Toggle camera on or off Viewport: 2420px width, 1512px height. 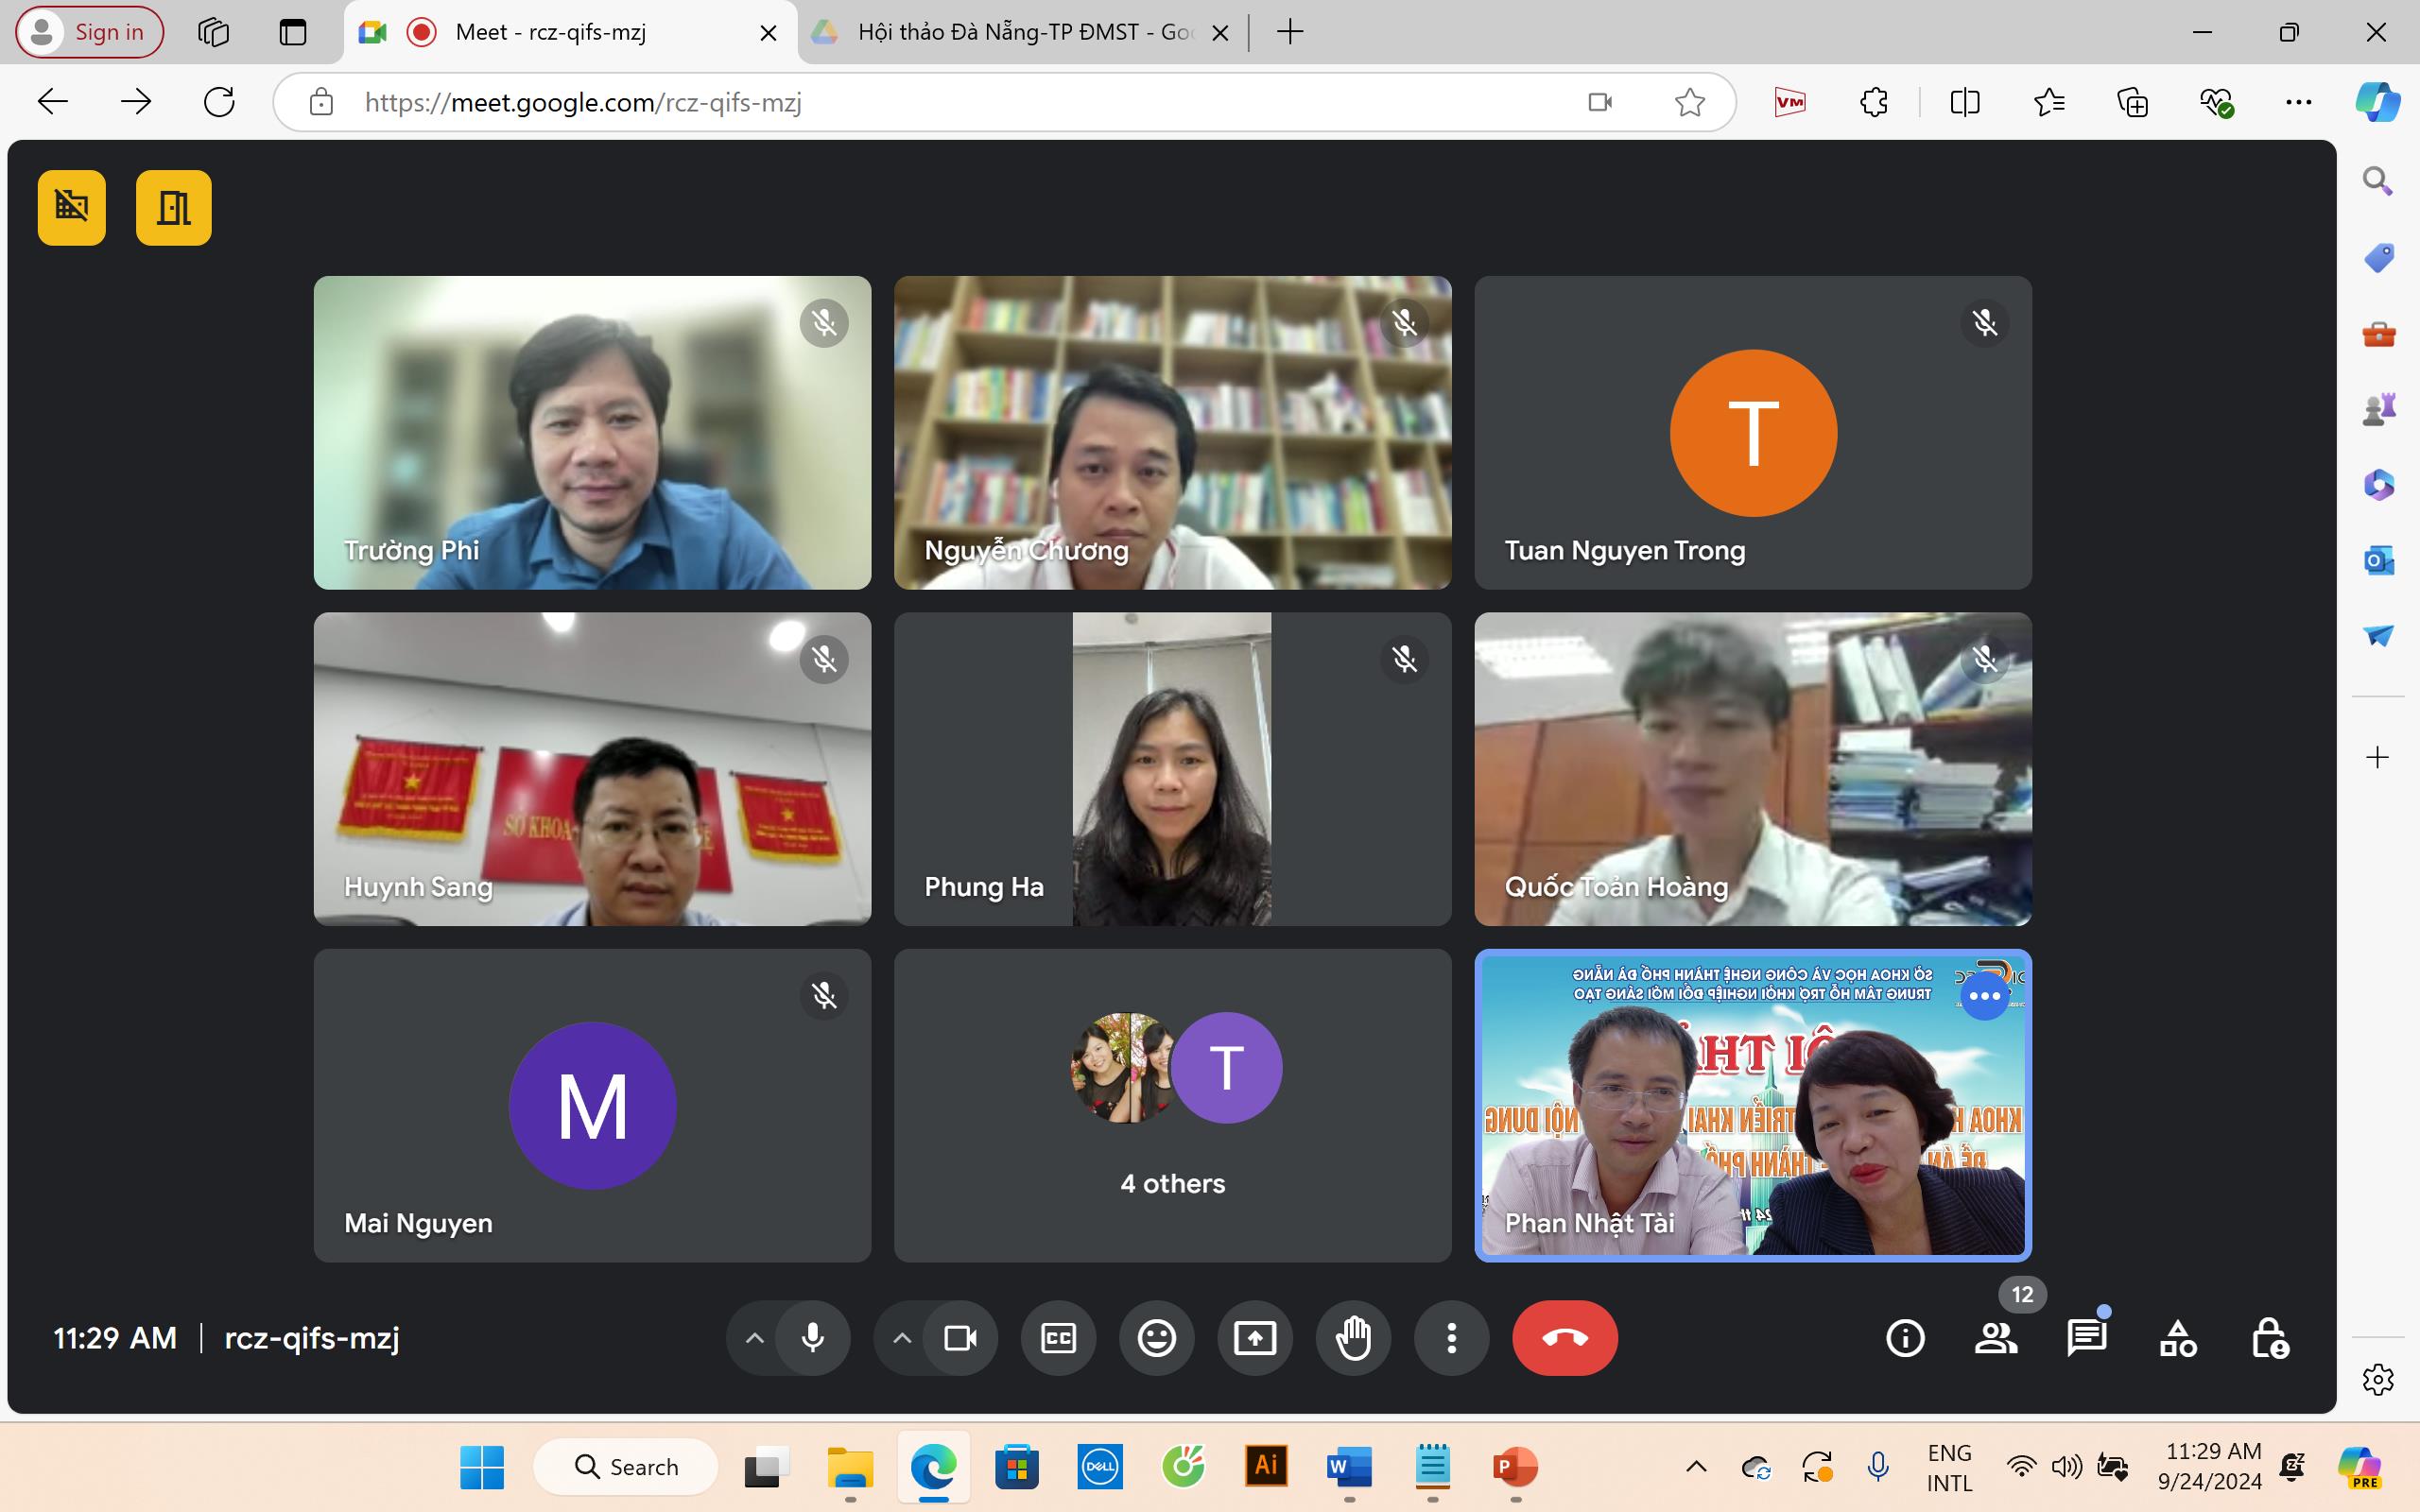[x=960, y=1338]
